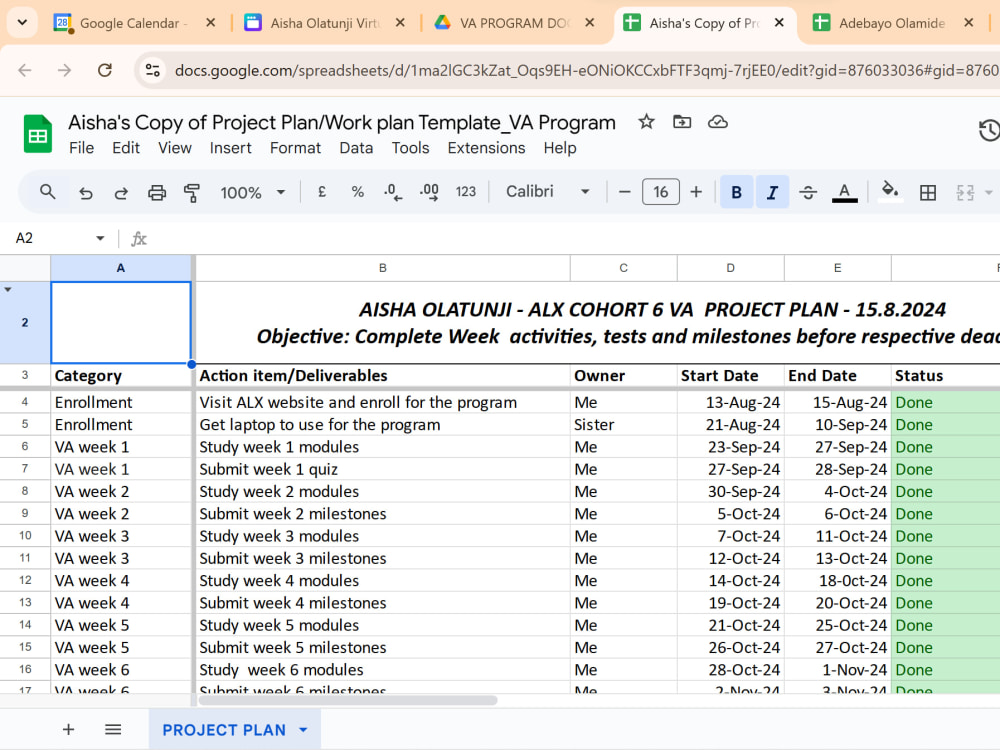Toggle Italic formatting
The image size is (1000, 750).
click(x=772, y=192)
